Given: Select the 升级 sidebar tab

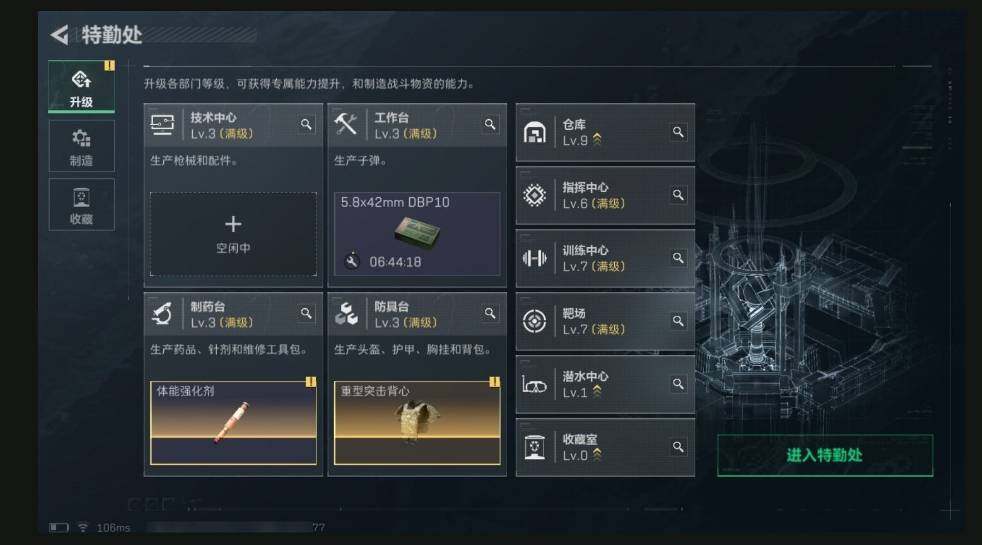Looking at the screenshot, I should [81, 86].
